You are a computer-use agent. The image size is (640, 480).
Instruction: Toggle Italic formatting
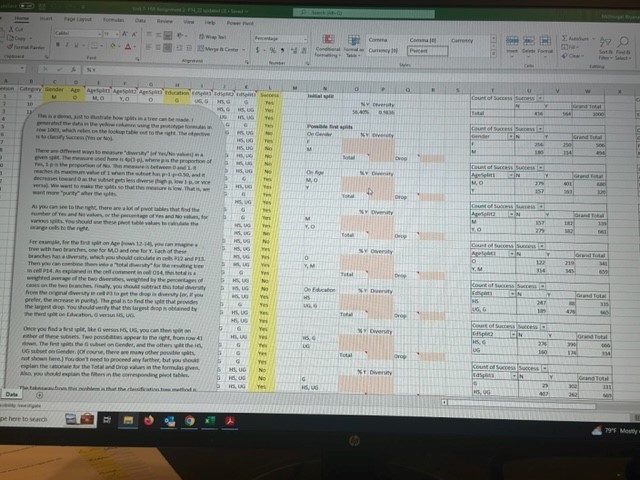(x=67, y=44)
